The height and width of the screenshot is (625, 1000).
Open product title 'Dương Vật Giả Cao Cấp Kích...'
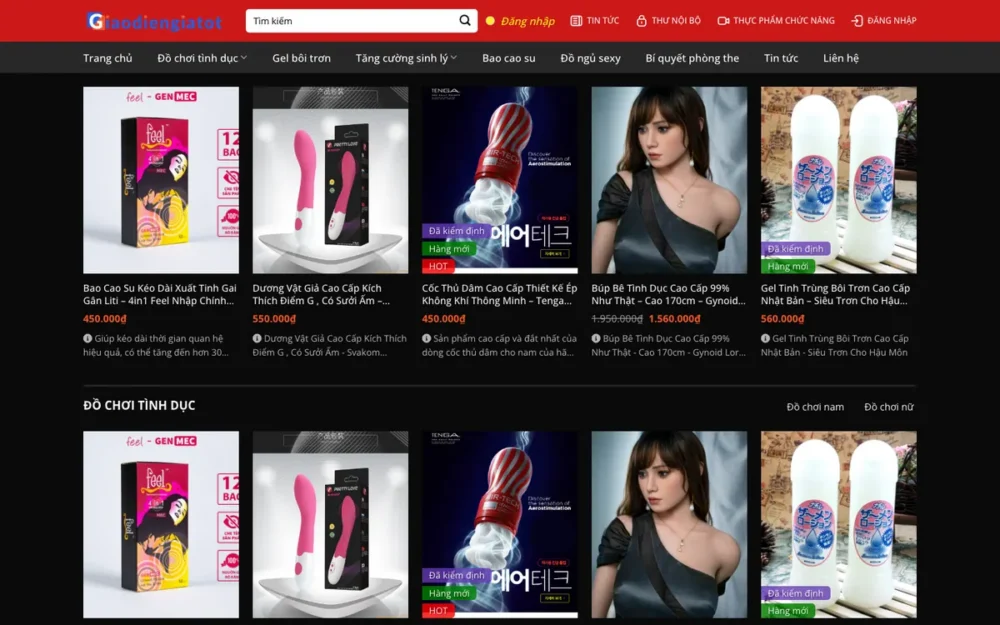click(321, 295)
